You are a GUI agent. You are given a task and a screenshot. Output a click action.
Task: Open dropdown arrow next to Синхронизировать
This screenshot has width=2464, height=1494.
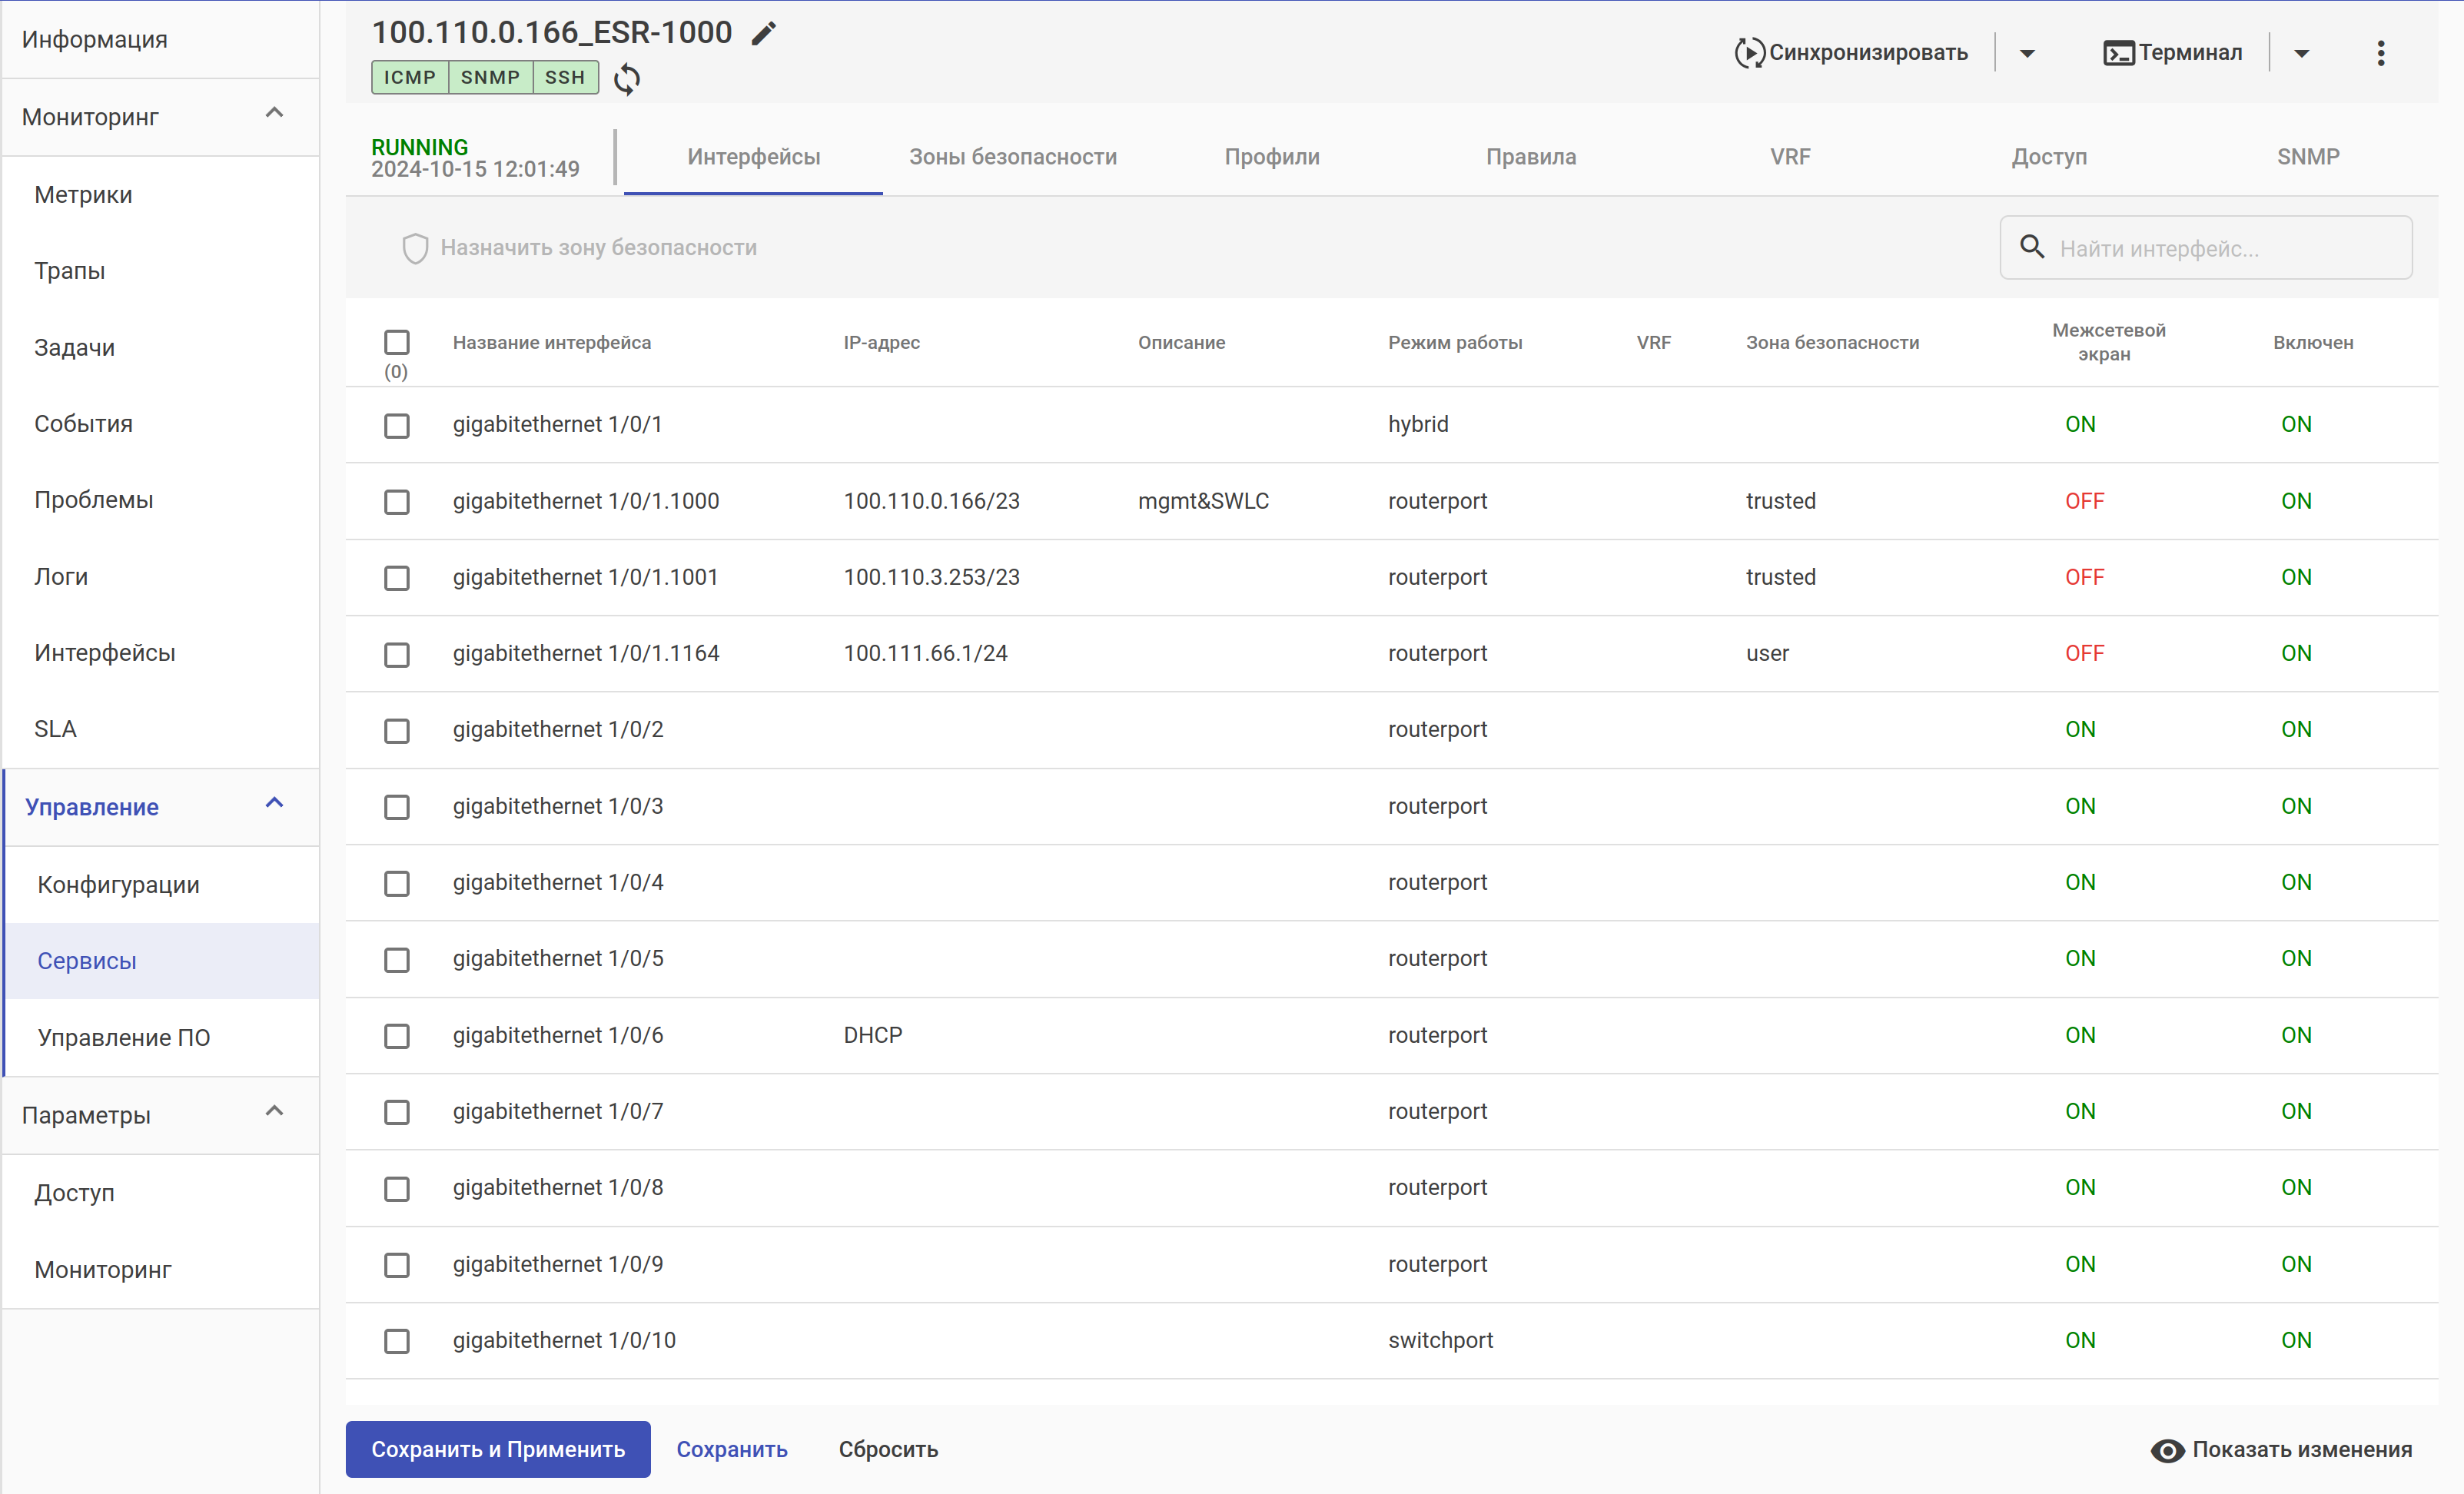coord(2027,53)
